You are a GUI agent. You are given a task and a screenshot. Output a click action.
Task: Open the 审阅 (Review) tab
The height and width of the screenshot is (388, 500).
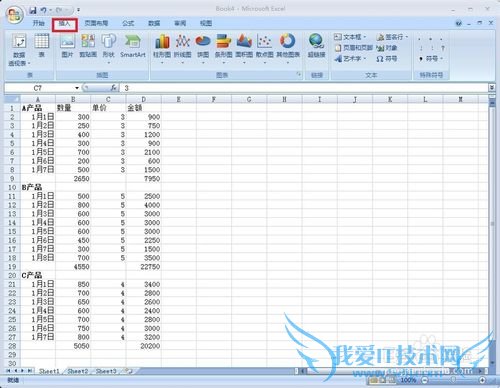(x=180, y=23)
